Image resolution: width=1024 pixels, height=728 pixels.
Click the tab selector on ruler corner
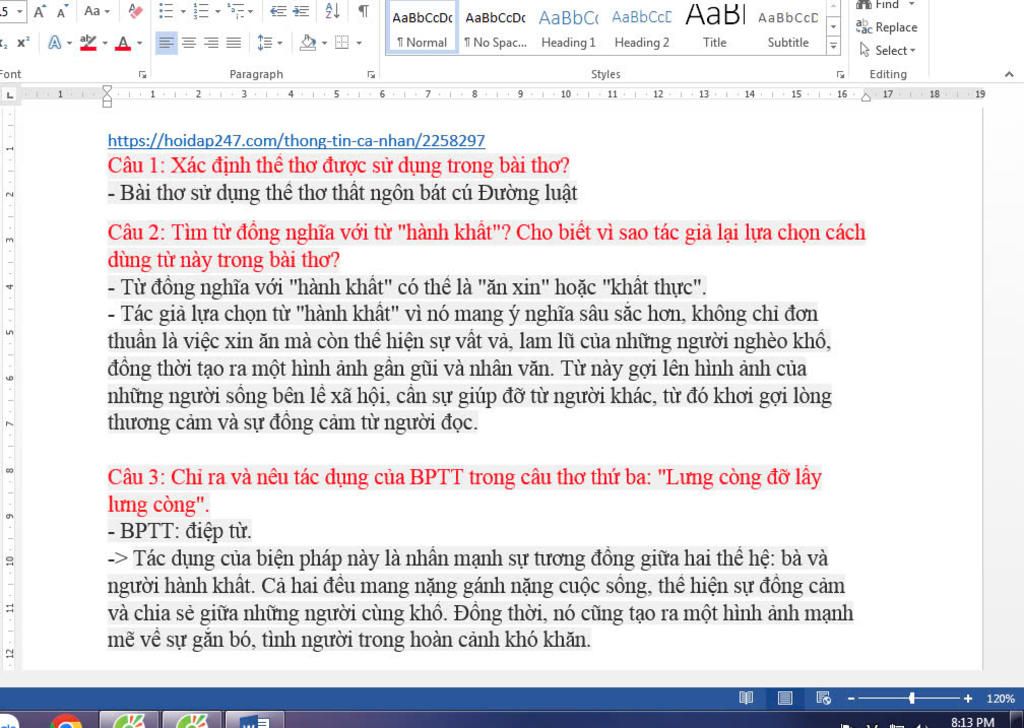pyautogui.click(x=9, y=95)
